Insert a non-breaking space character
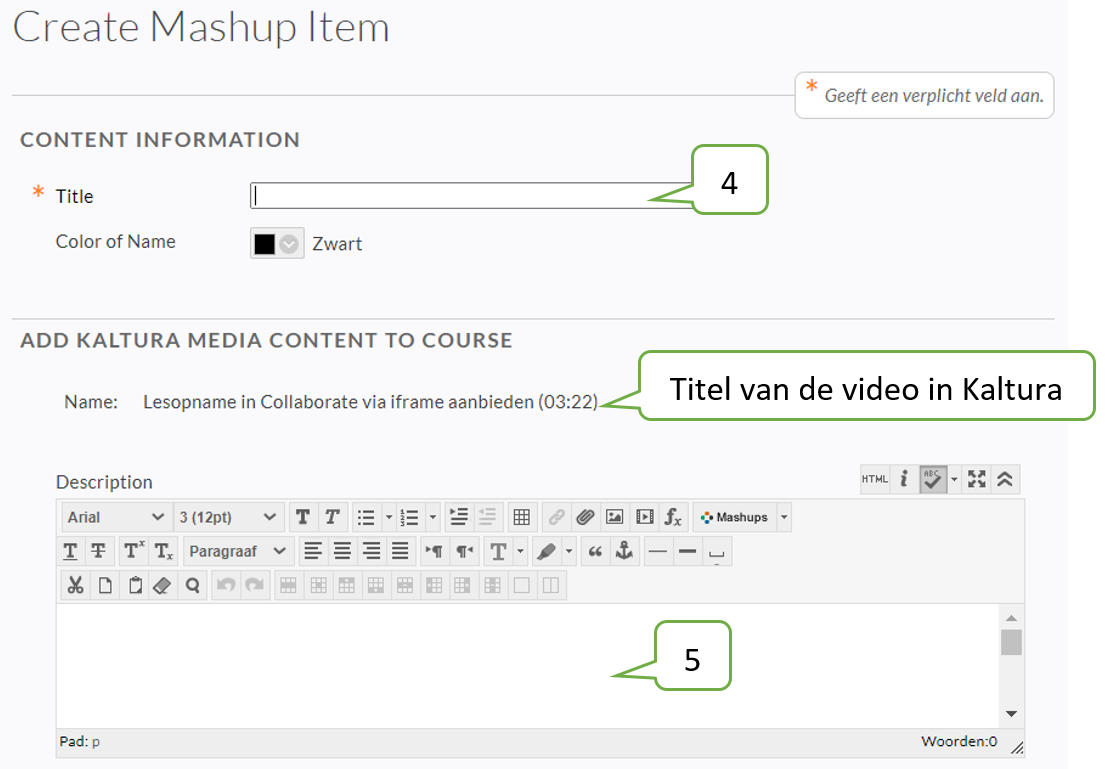The width and height of the screenshot is (1105, 769). tap(717, 551)
